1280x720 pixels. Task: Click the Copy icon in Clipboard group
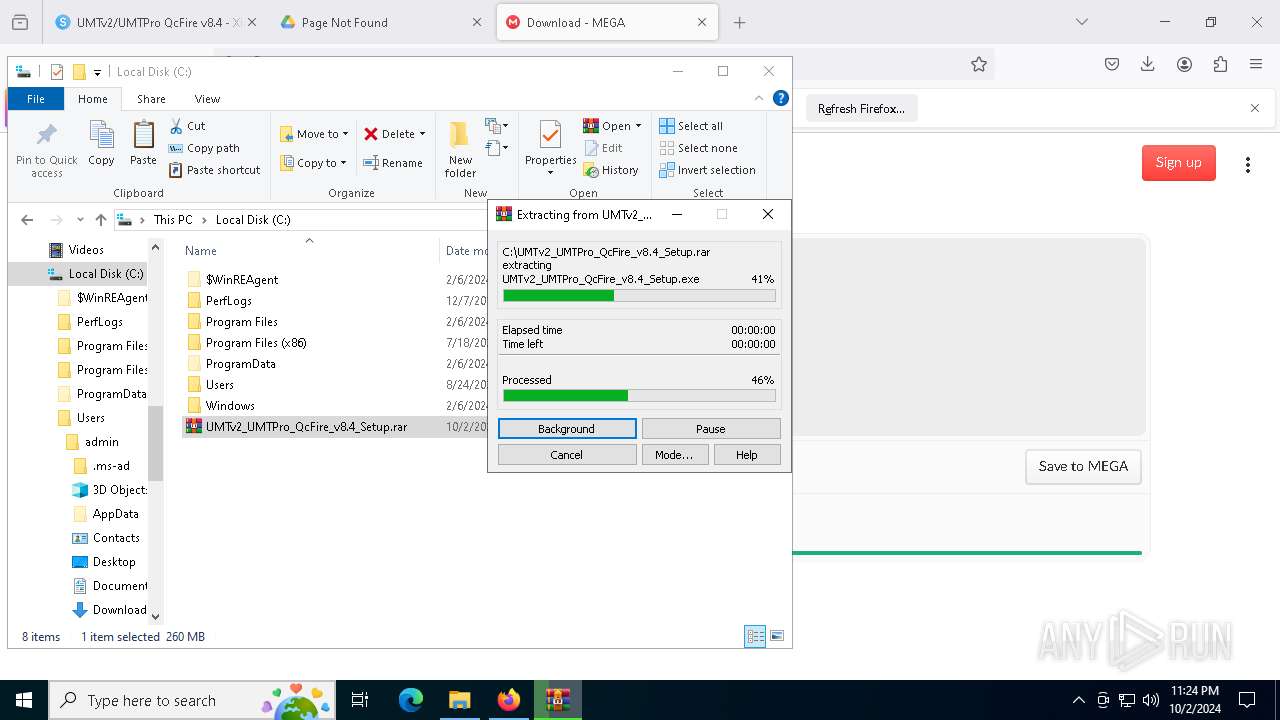pos(101,135)
